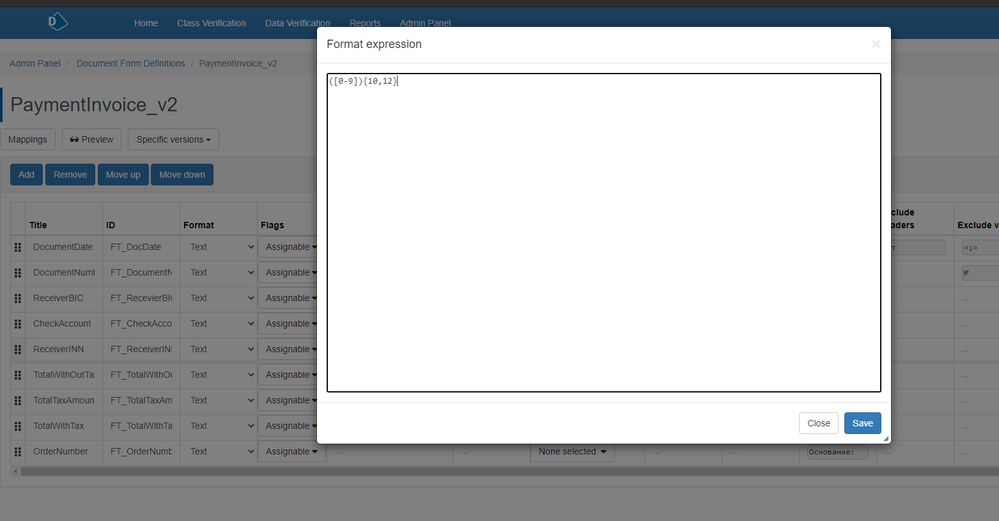Open Reports in the top navigation
Screen dimensions: 999x521
tap(365, 23)
